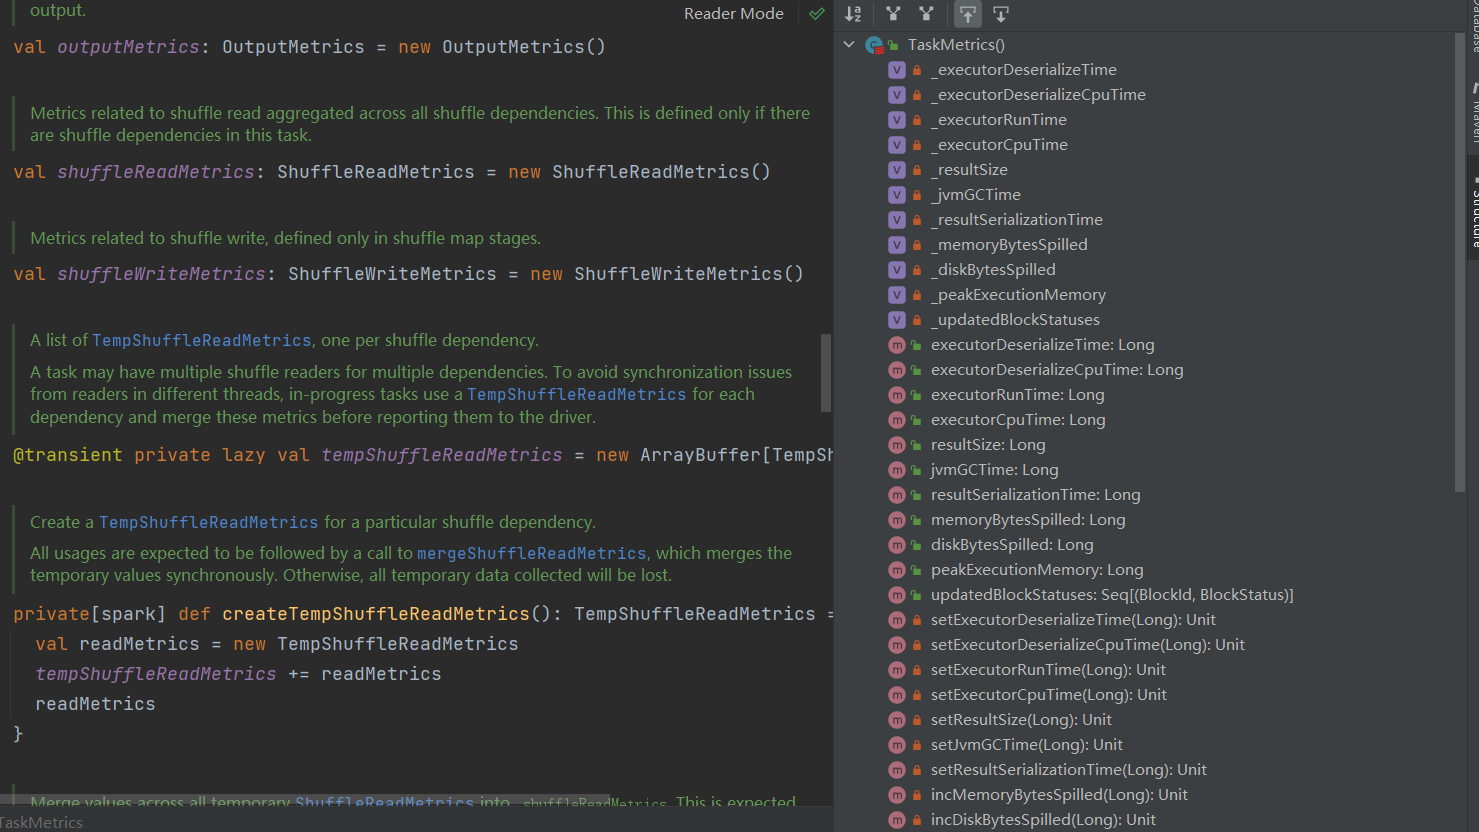This screenshot has height=832, width=1479.
Task: Click the @transient annotation
Action: pyautogui.click(x=68, y=455)
